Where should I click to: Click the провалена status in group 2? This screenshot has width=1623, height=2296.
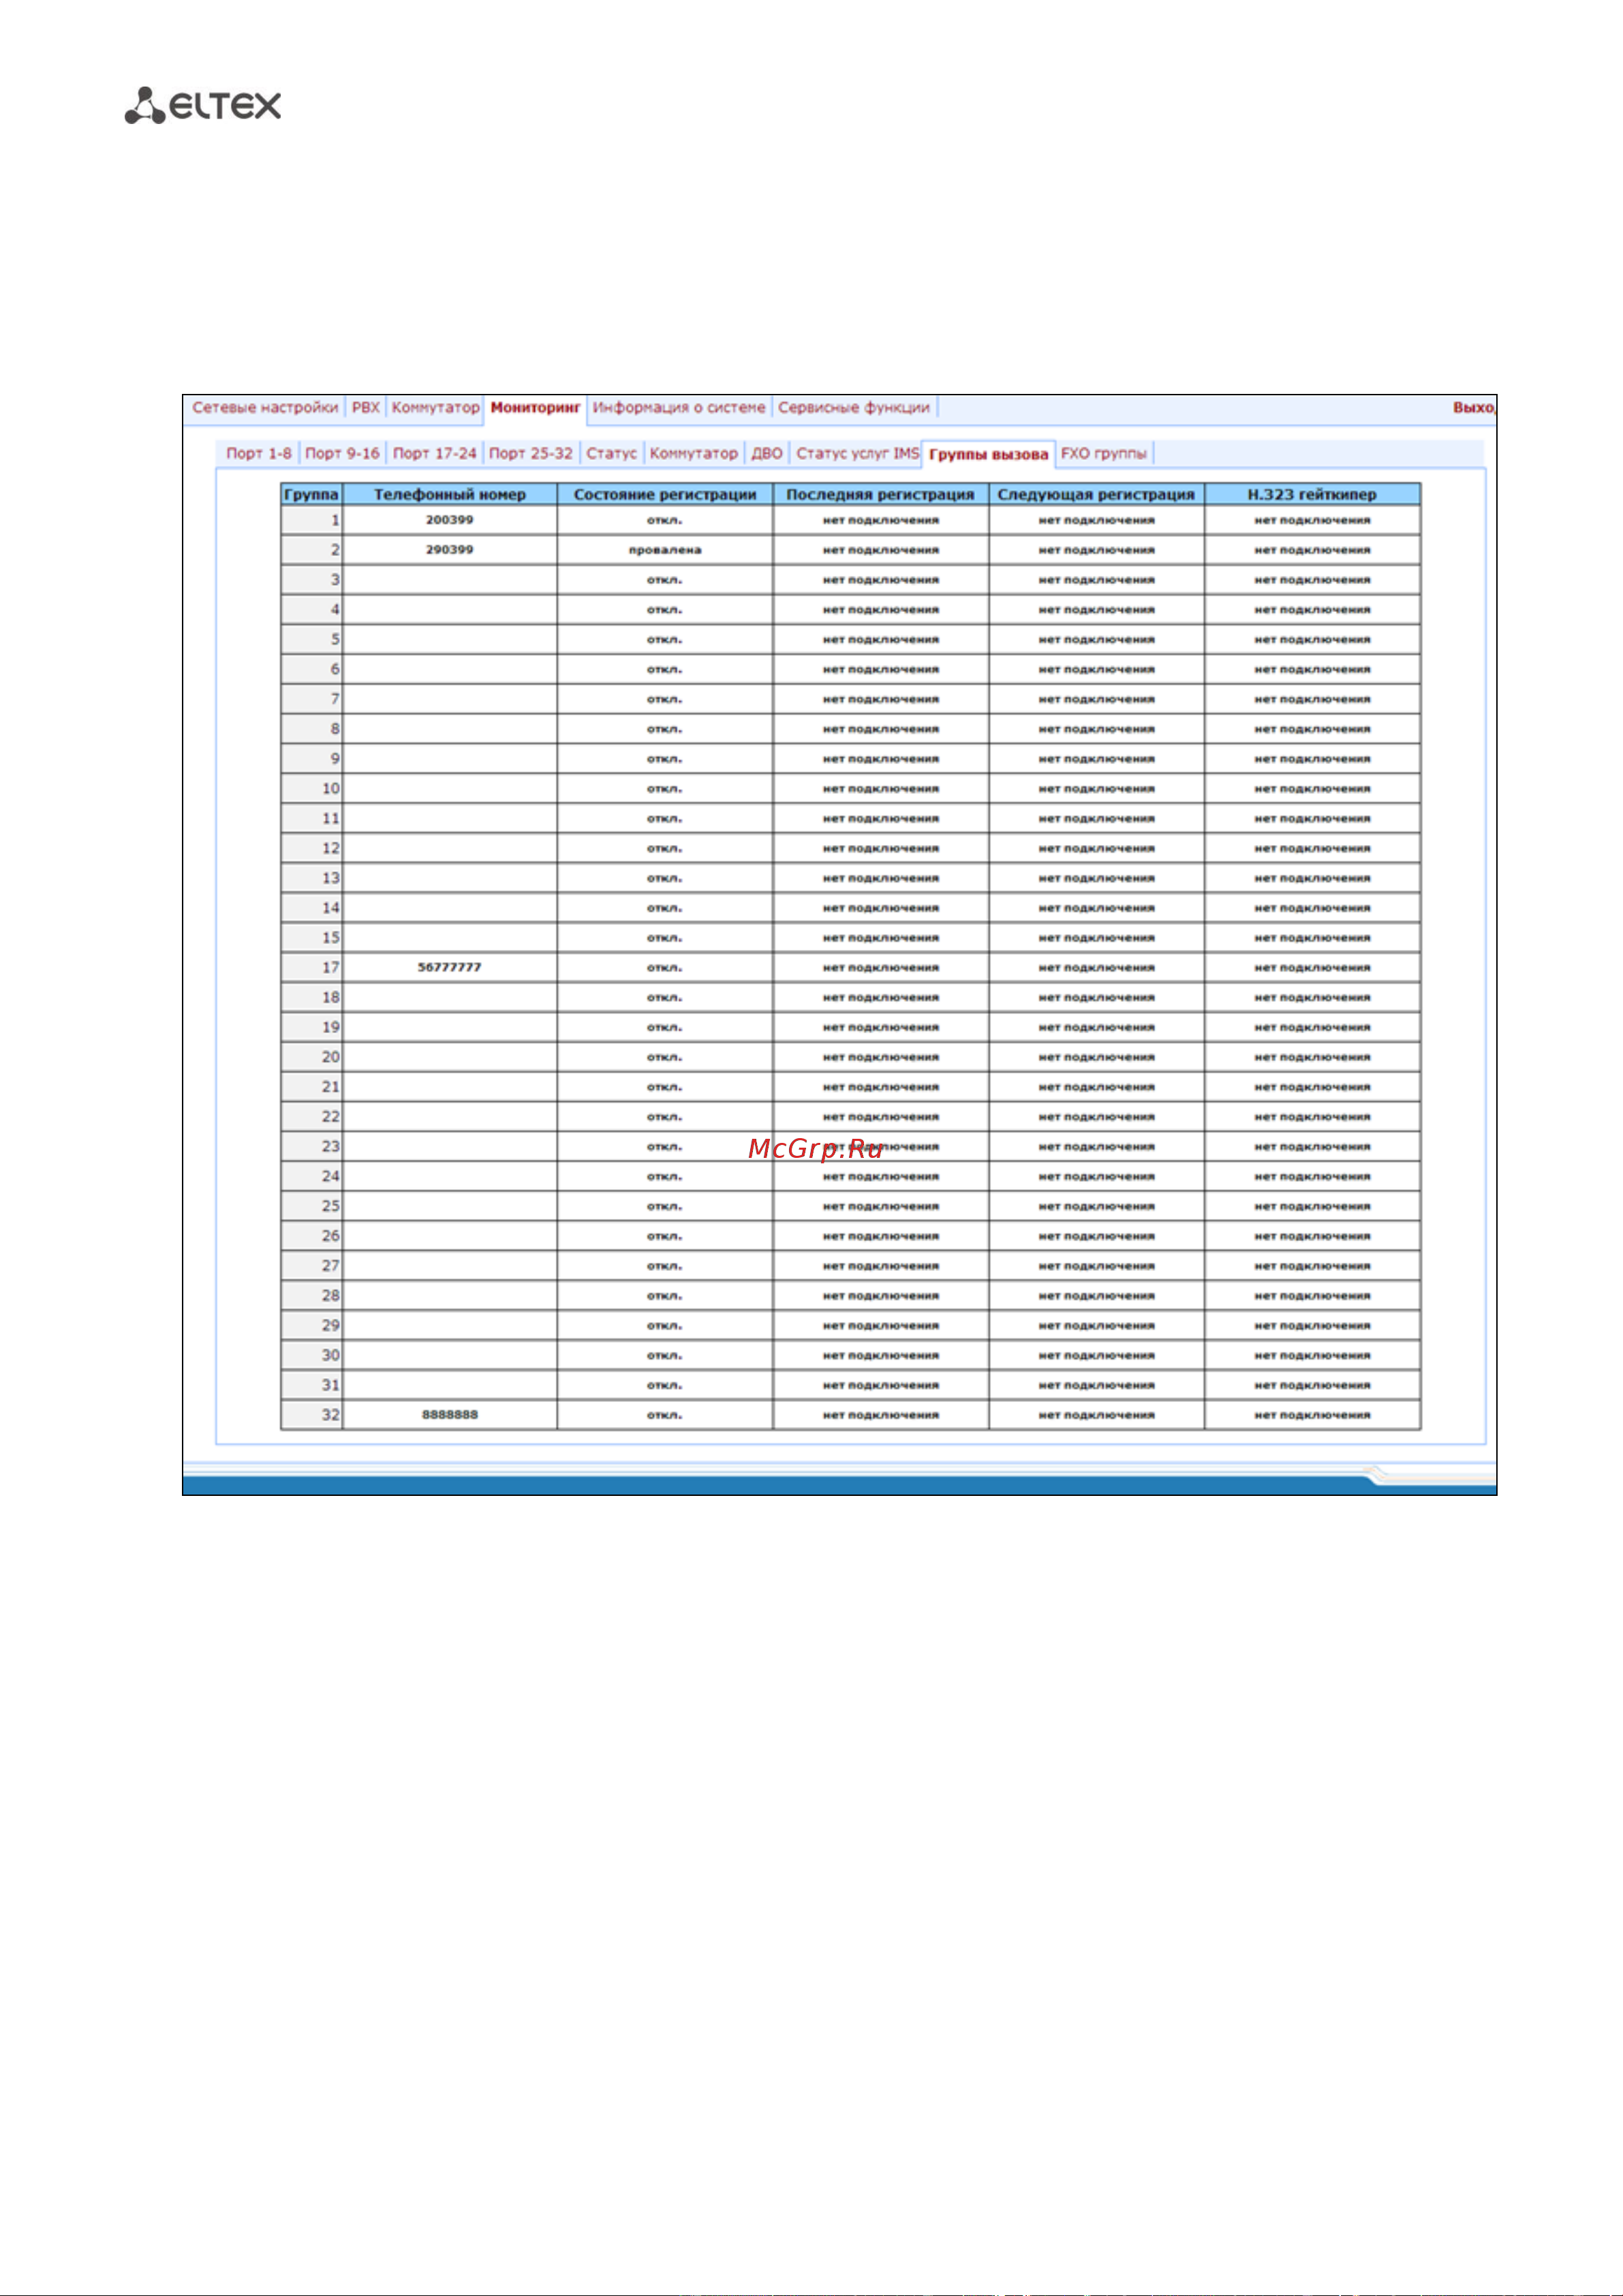tap(665, 550)
